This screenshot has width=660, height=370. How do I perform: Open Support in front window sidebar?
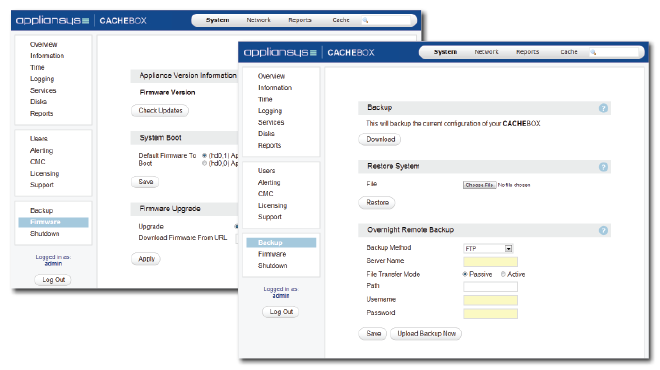click(270, 217)
